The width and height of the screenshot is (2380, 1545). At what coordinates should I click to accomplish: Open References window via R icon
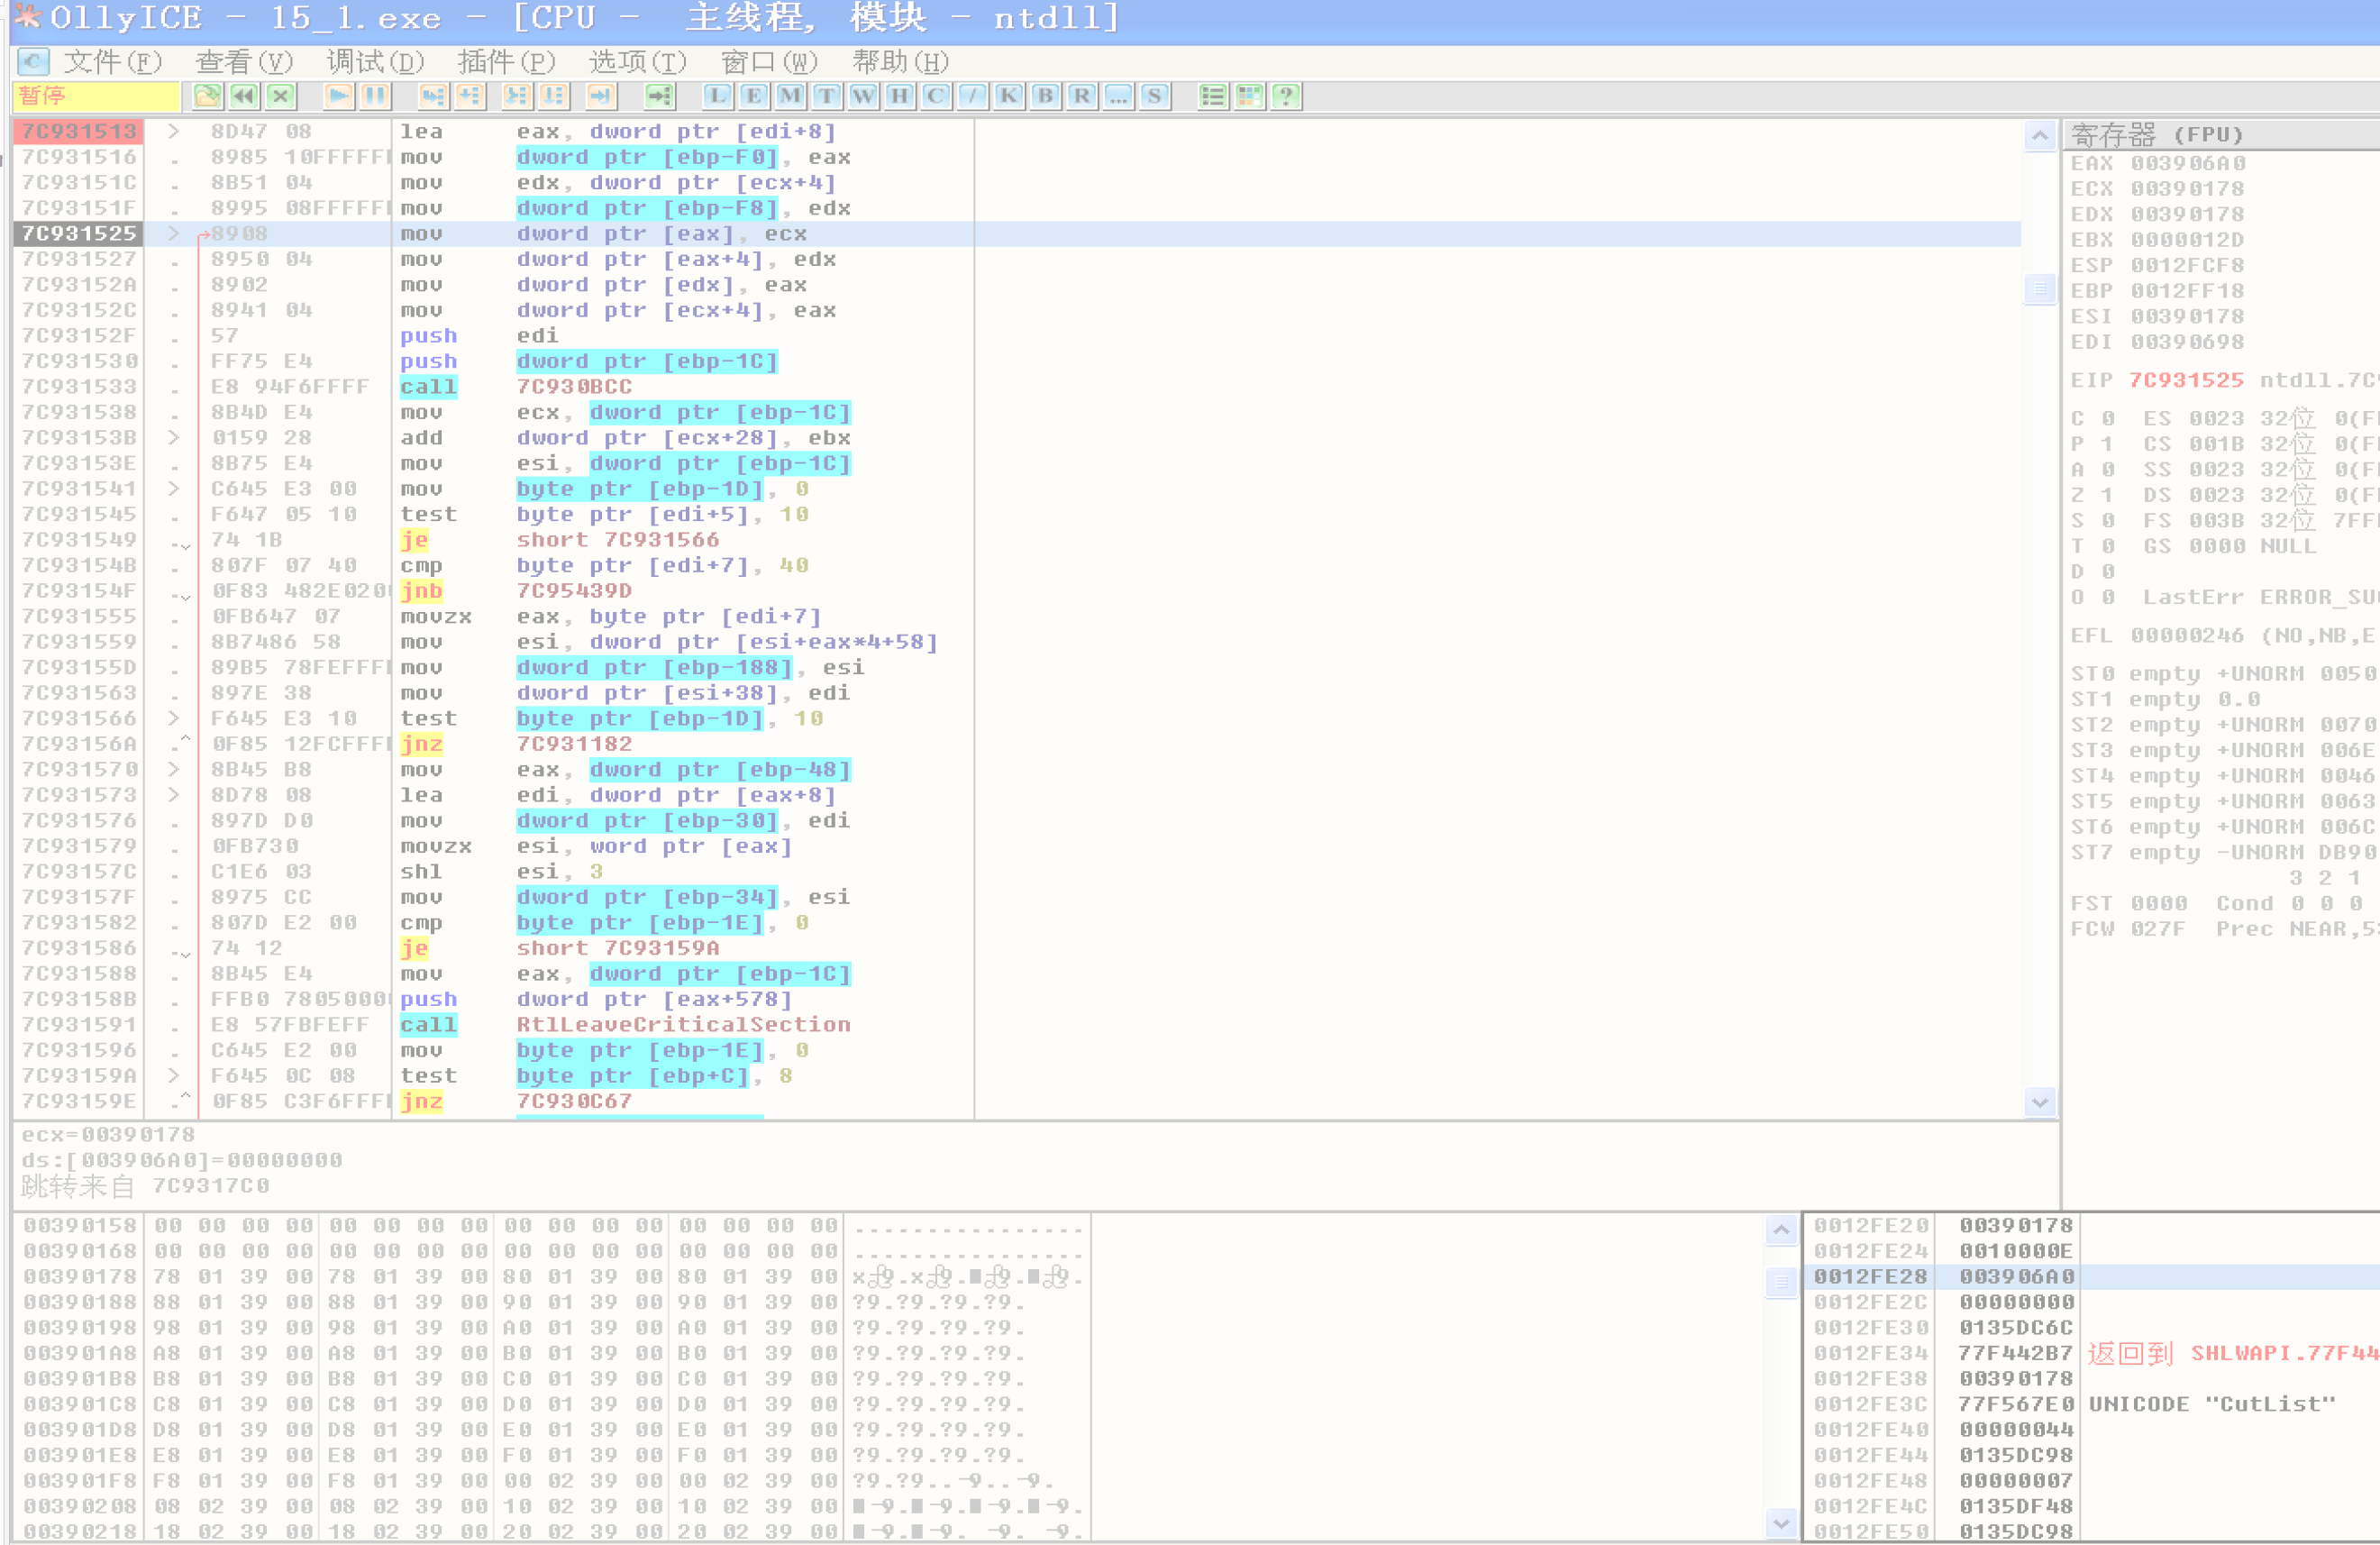(x=1081, y=96)
